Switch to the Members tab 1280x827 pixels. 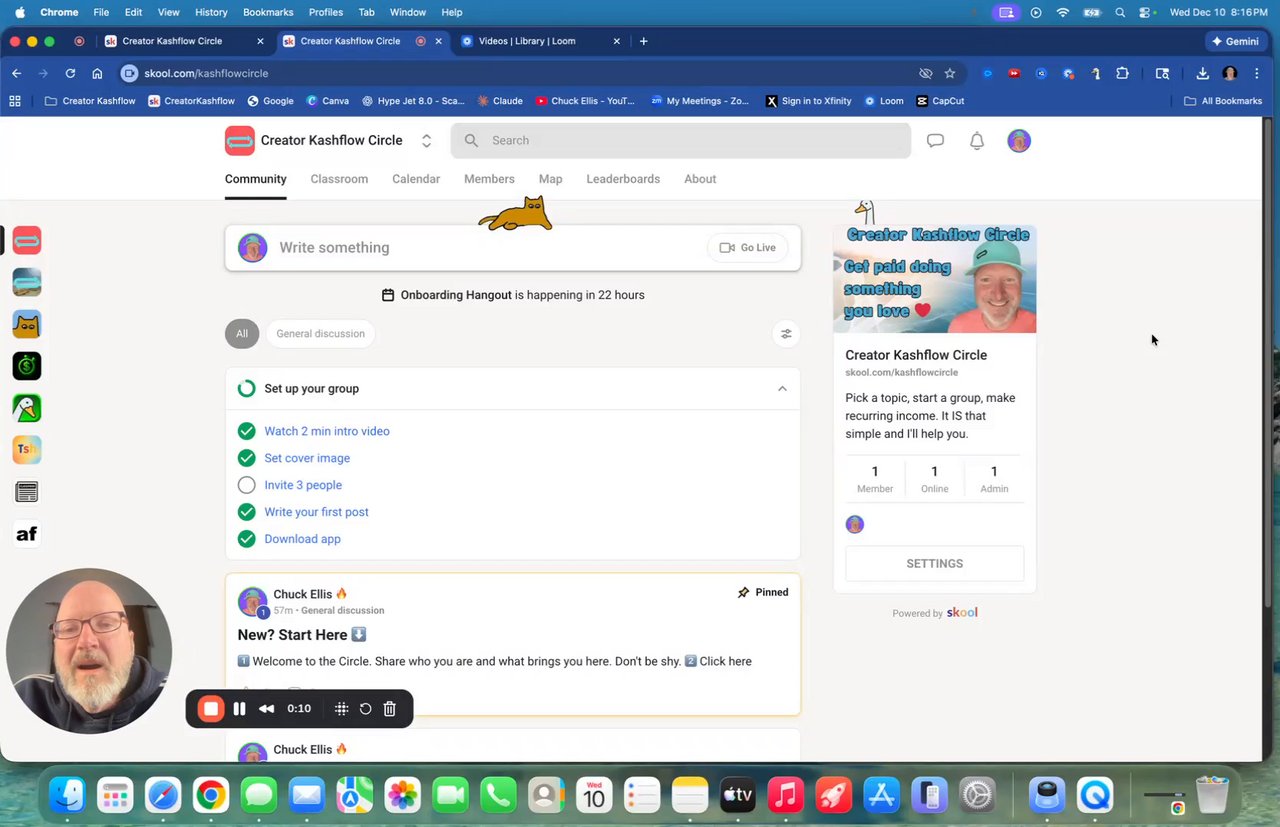pyautogui.click(x=489, y=179)
